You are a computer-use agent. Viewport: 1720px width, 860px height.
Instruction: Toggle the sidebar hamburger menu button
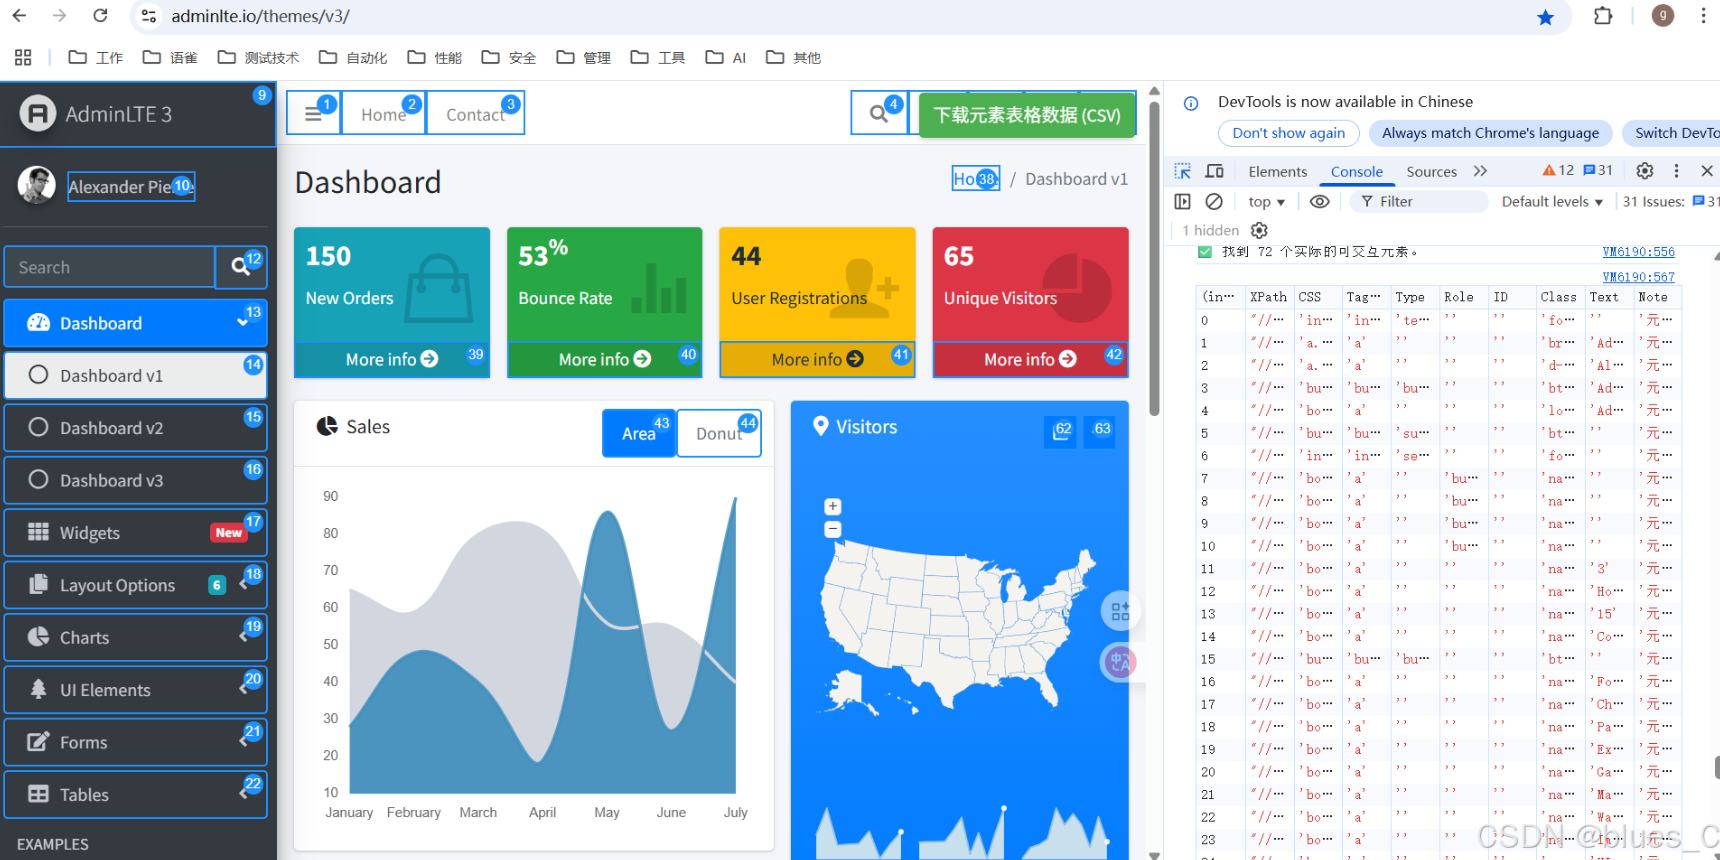313,114
